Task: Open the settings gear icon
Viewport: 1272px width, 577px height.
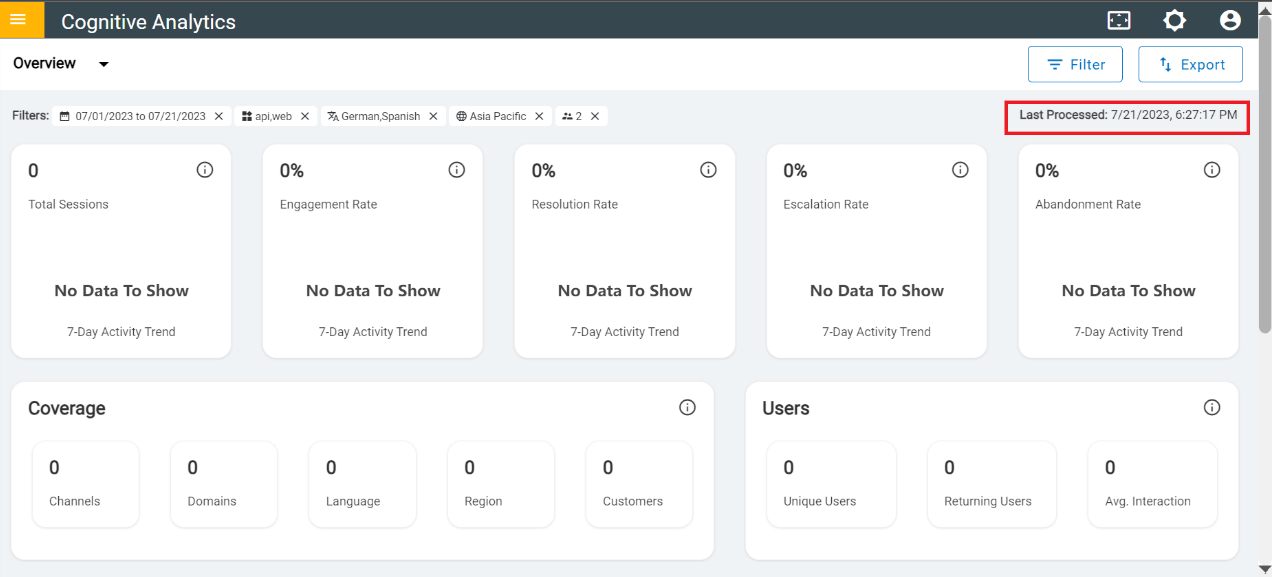Action: click(x=1174, y=20)
